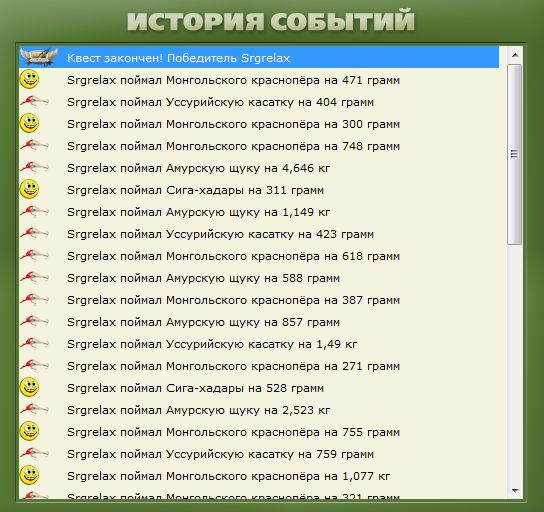Click the lure icon beside the 759 грамм касатка
This screenshot has width=544, height=512.
click(x=34, y=453)
